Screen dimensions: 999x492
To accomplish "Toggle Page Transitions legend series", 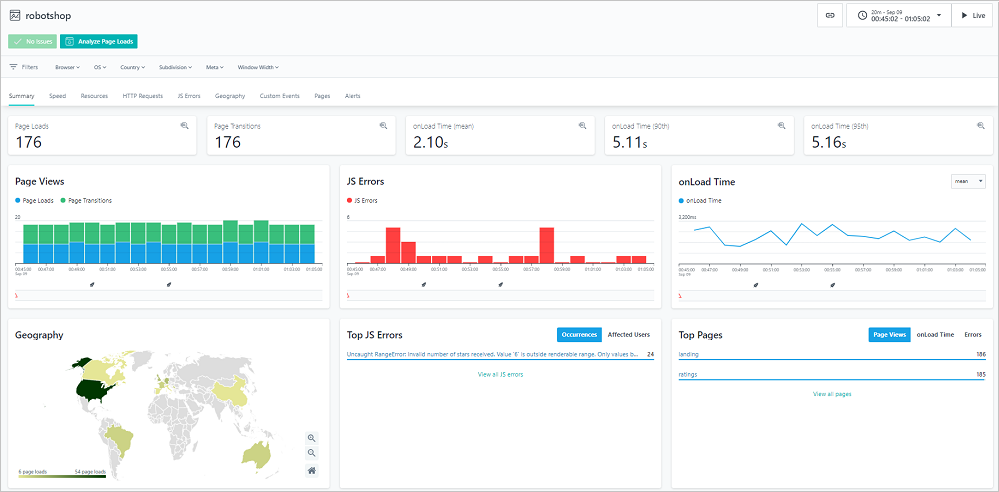I will point(87,201).
